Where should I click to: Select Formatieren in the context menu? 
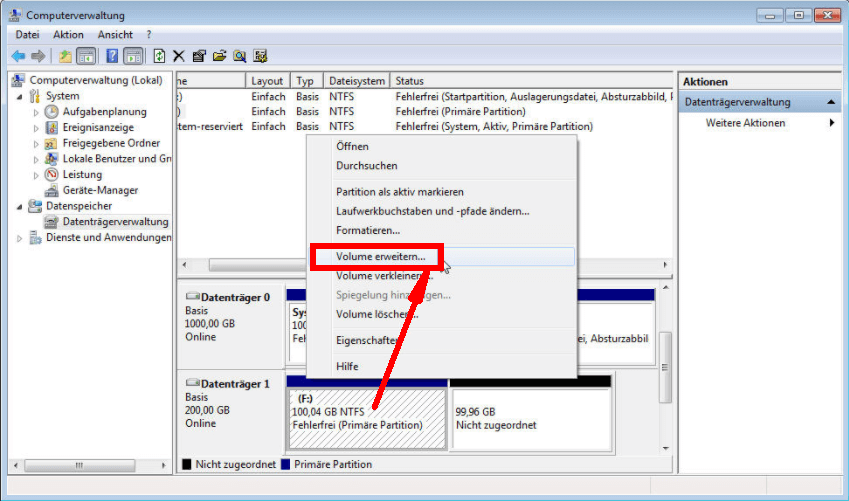[367, 230]
